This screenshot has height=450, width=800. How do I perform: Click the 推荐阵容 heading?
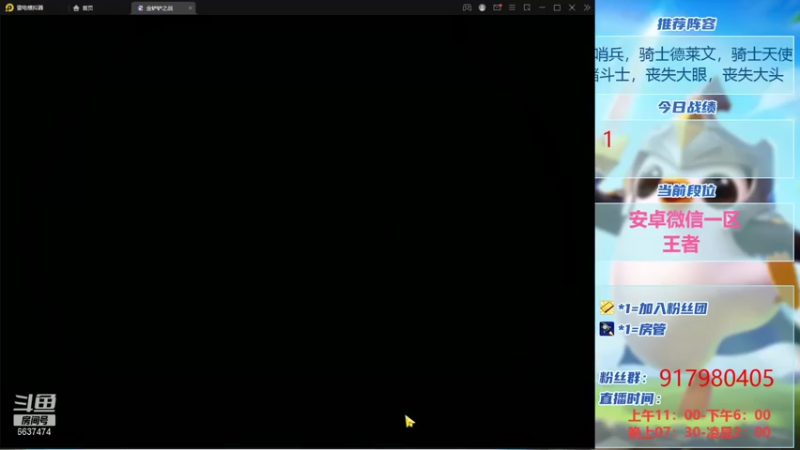click(686, 24)
